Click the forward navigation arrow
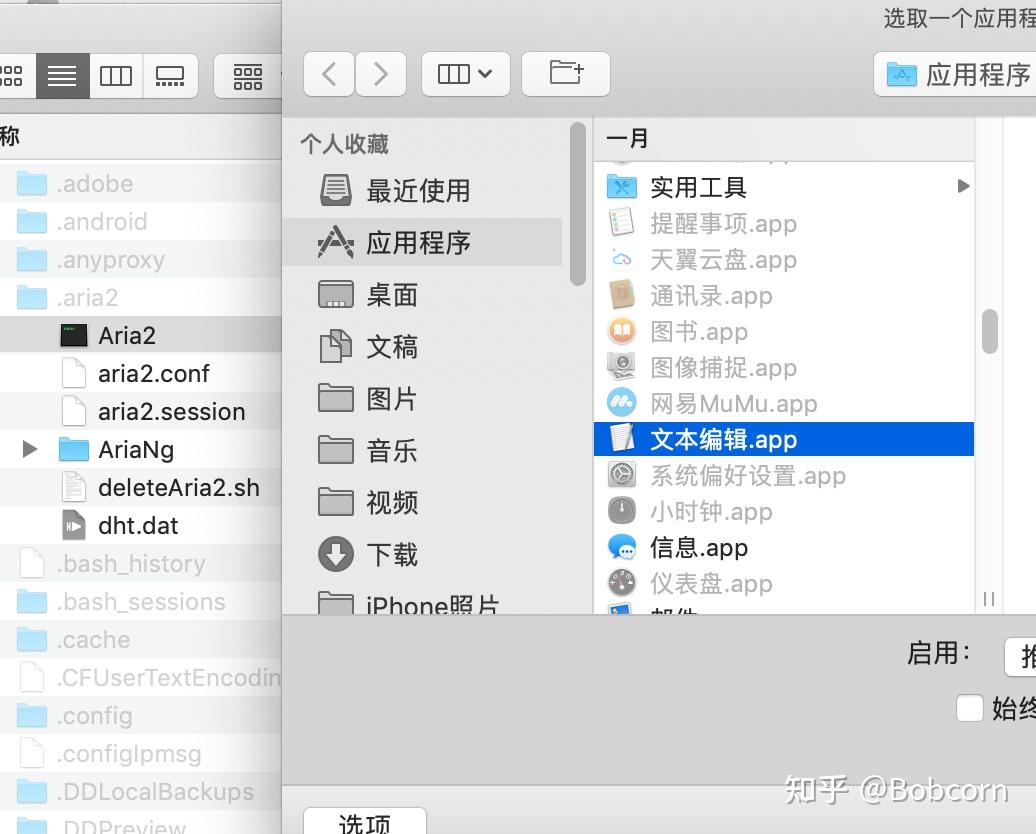1036x834 pixels. (x=381, y=73)
